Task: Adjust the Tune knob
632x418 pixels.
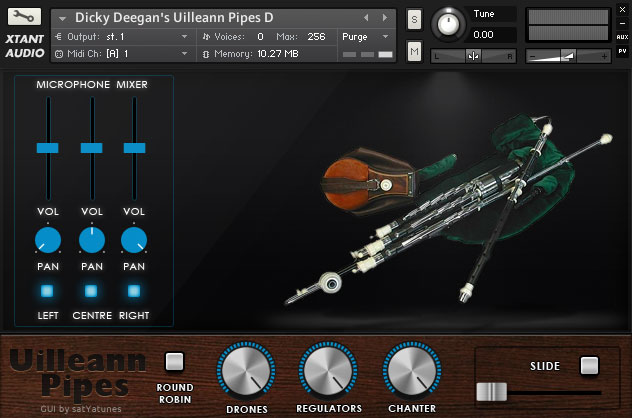Action: point(448,24)
